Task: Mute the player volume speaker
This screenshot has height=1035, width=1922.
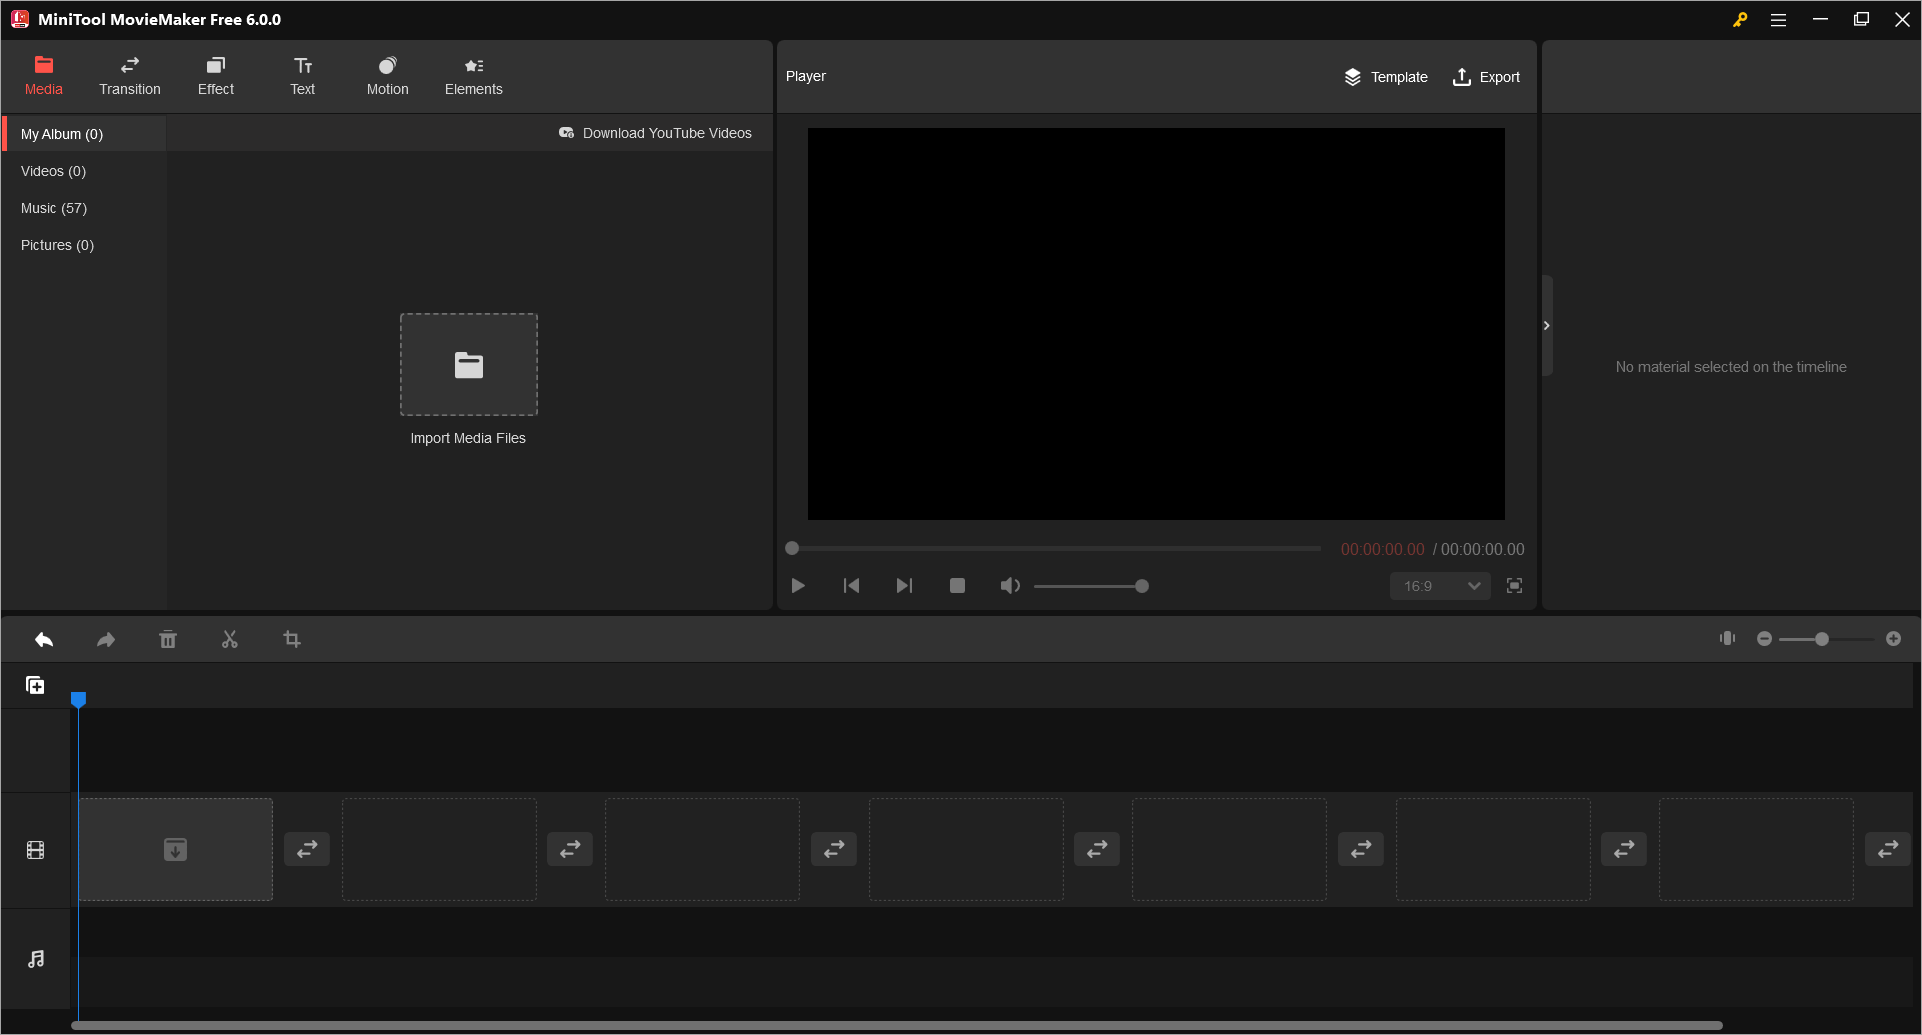Action: click(x=1010, y=586)
